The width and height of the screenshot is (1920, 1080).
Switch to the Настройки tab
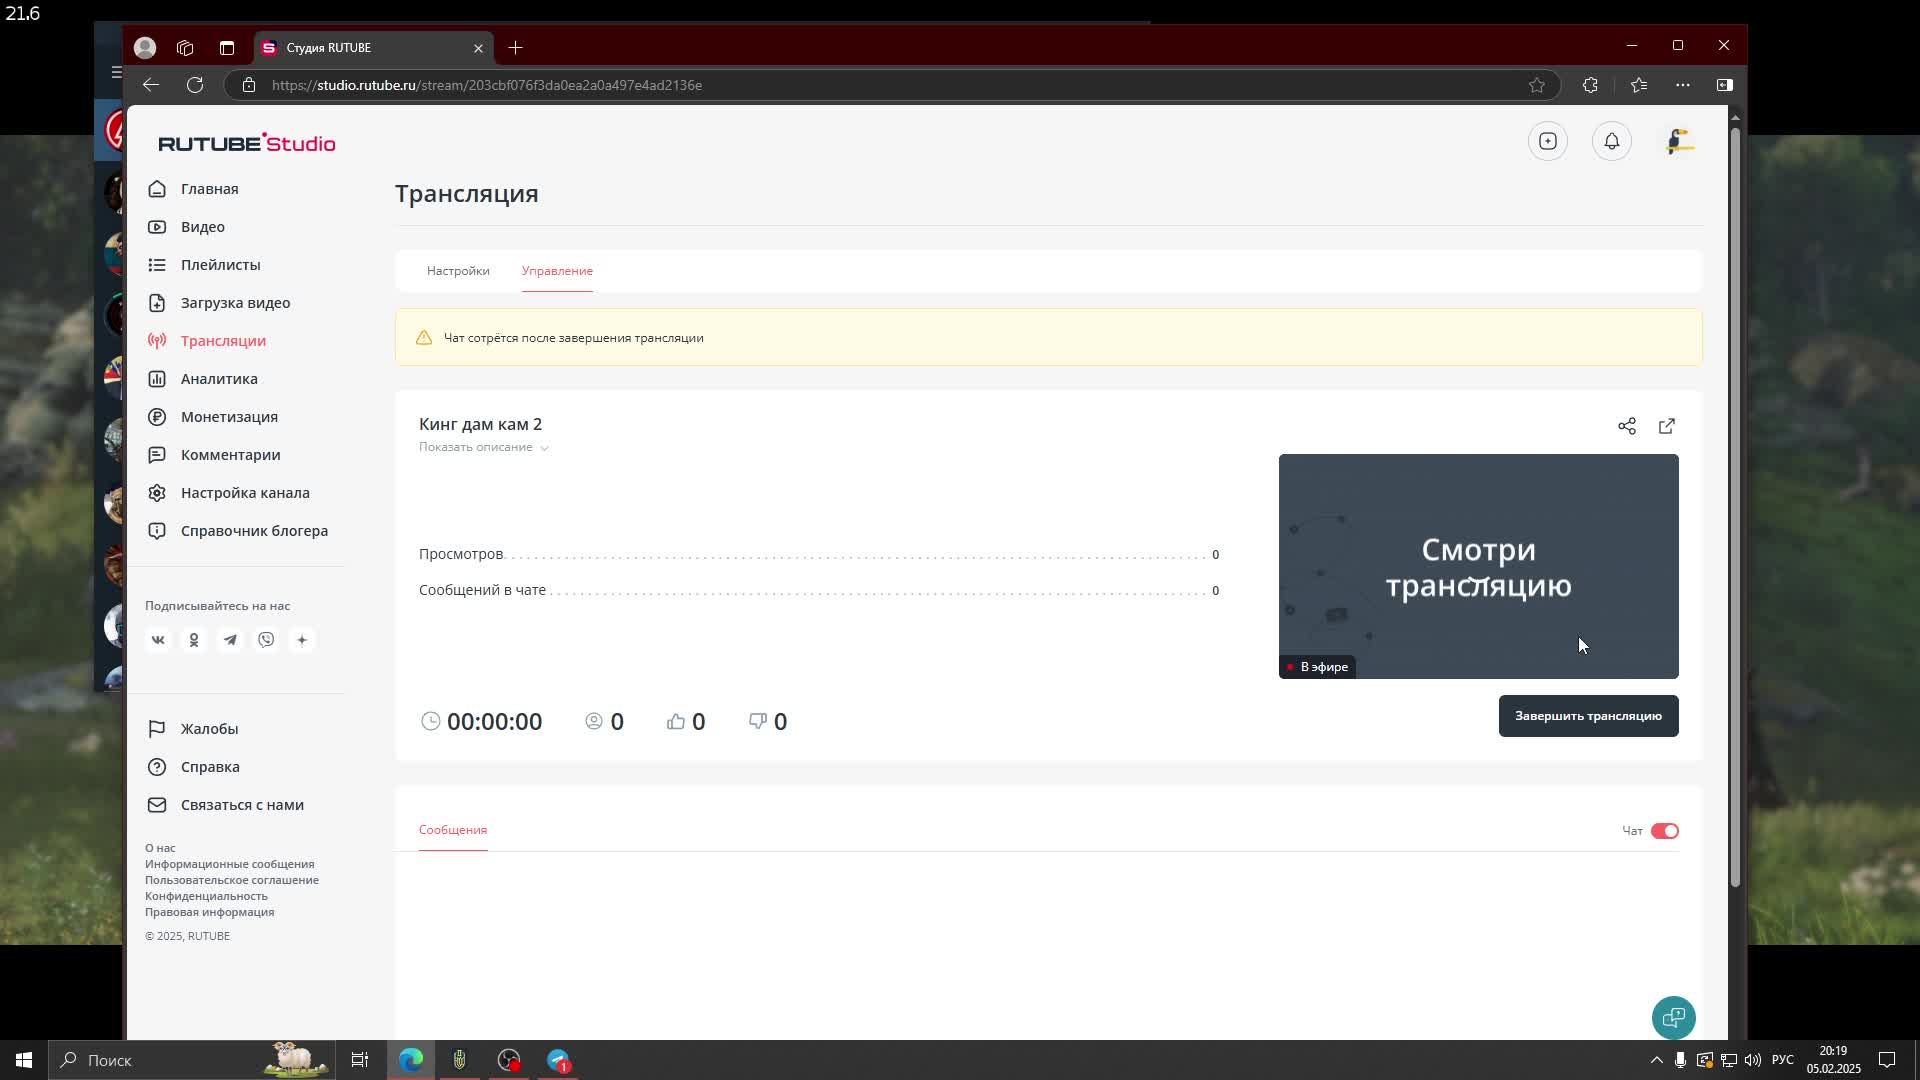(x=458, y=271)
